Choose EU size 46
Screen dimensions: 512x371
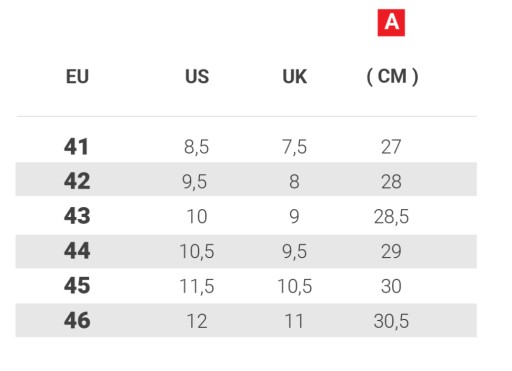(77, 321)
